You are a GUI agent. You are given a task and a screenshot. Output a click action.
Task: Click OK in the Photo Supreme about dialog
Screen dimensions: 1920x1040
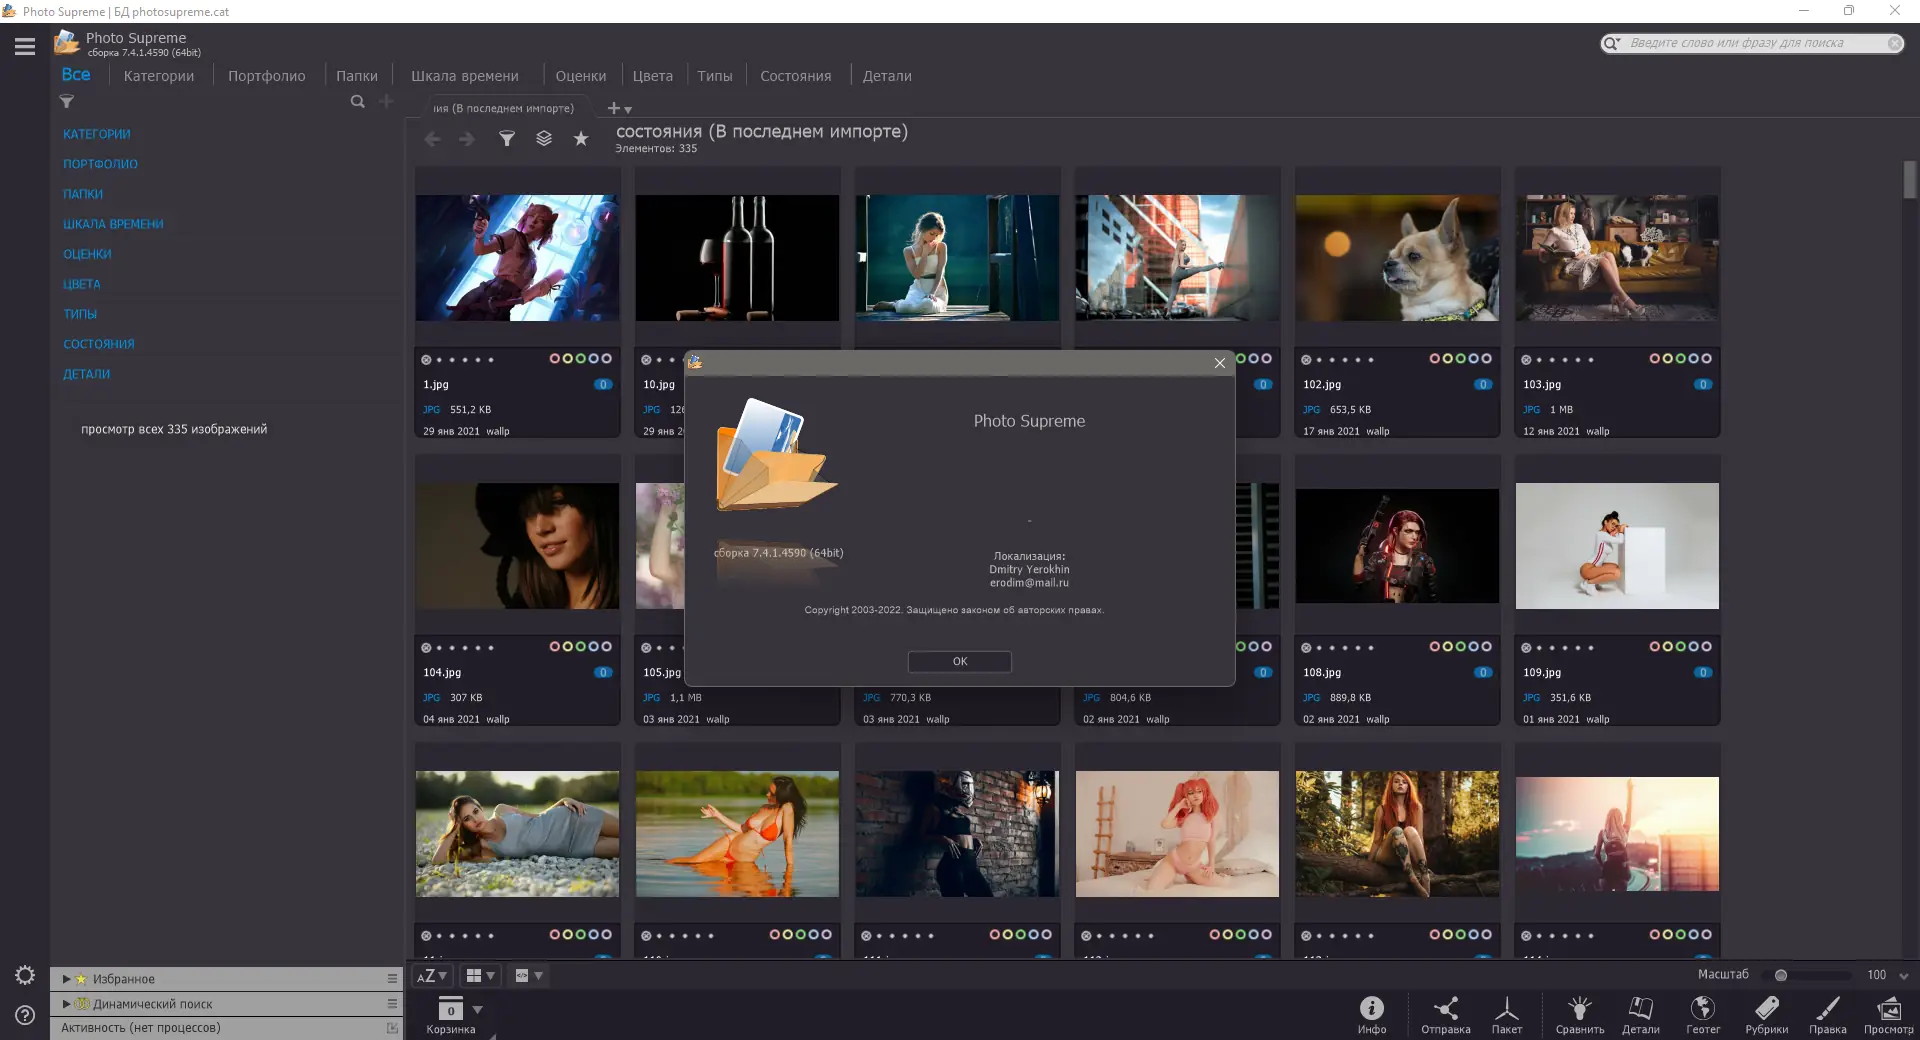tap(960, 661)
